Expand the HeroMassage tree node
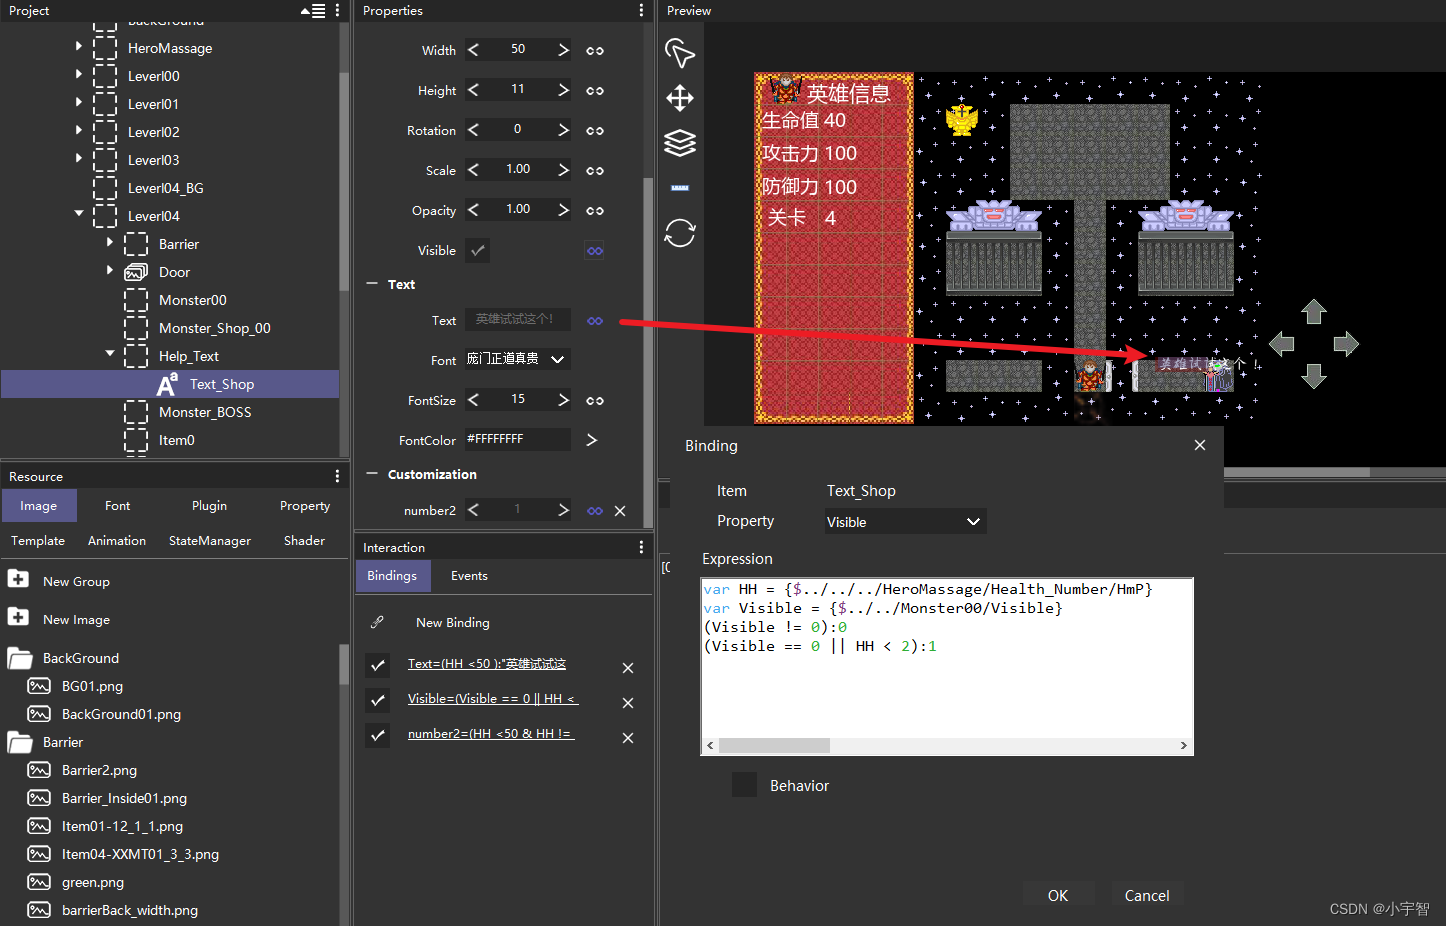 tap(79, 46)
